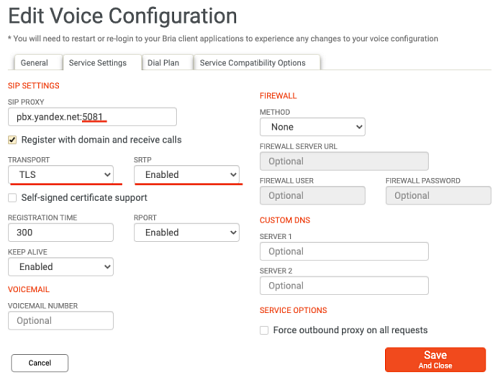Click the Custom DNS Server 1 field

coord(344,251)
